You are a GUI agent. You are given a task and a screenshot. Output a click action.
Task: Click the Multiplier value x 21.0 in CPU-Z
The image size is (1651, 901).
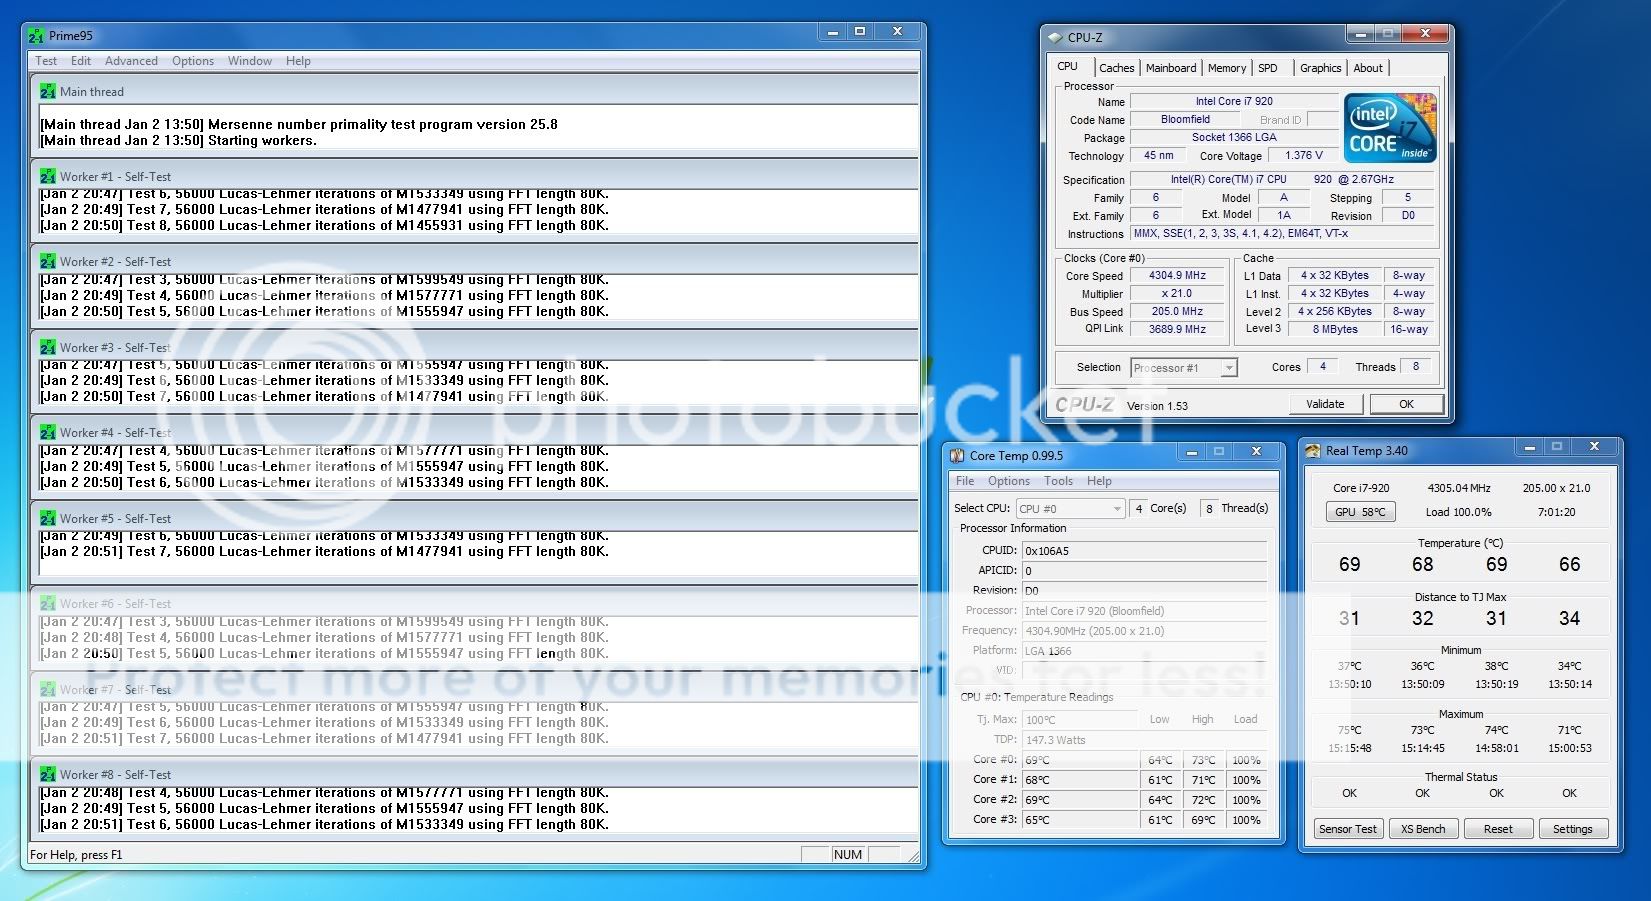click(1177, 294)
